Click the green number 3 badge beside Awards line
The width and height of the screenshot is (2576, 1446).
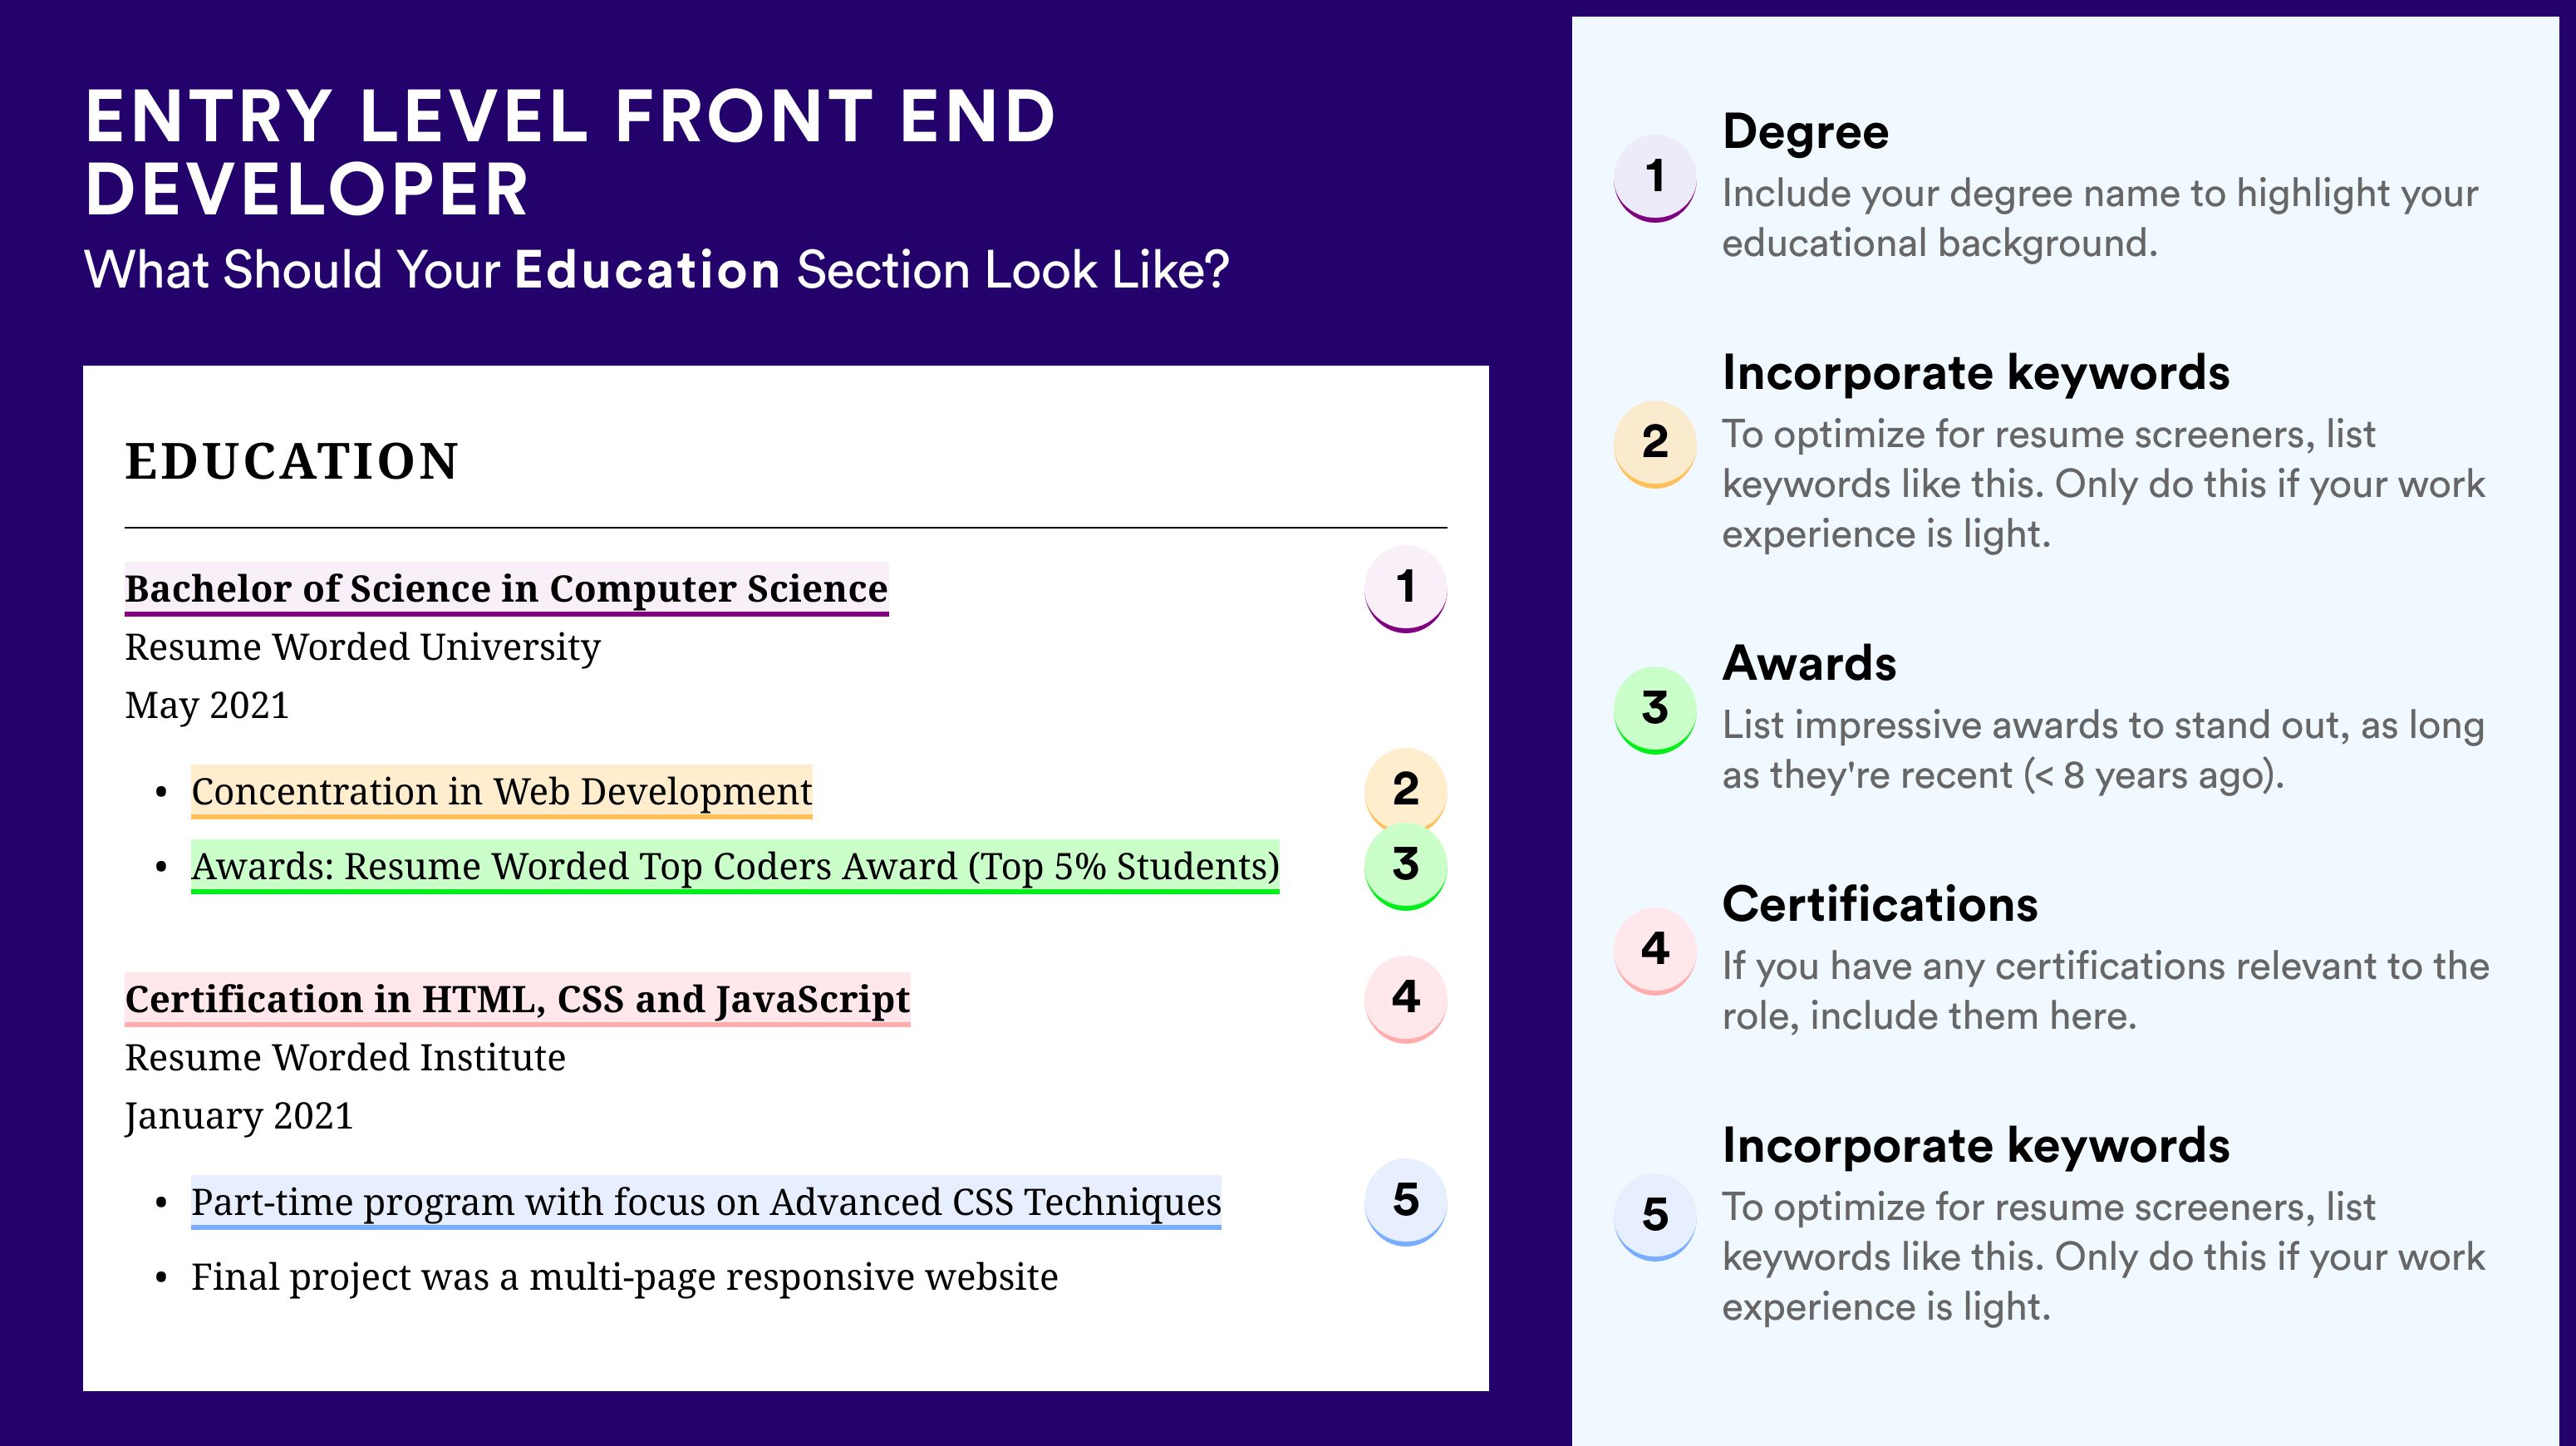[1405, 866]
